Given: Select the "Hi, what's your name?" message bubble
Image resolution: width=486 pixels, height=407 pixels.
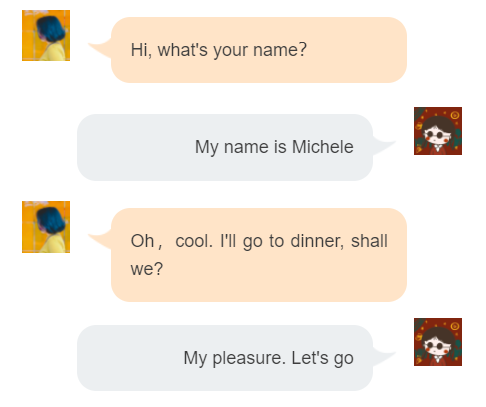Looking at the screenshot, I should click(x=259, y=50).
